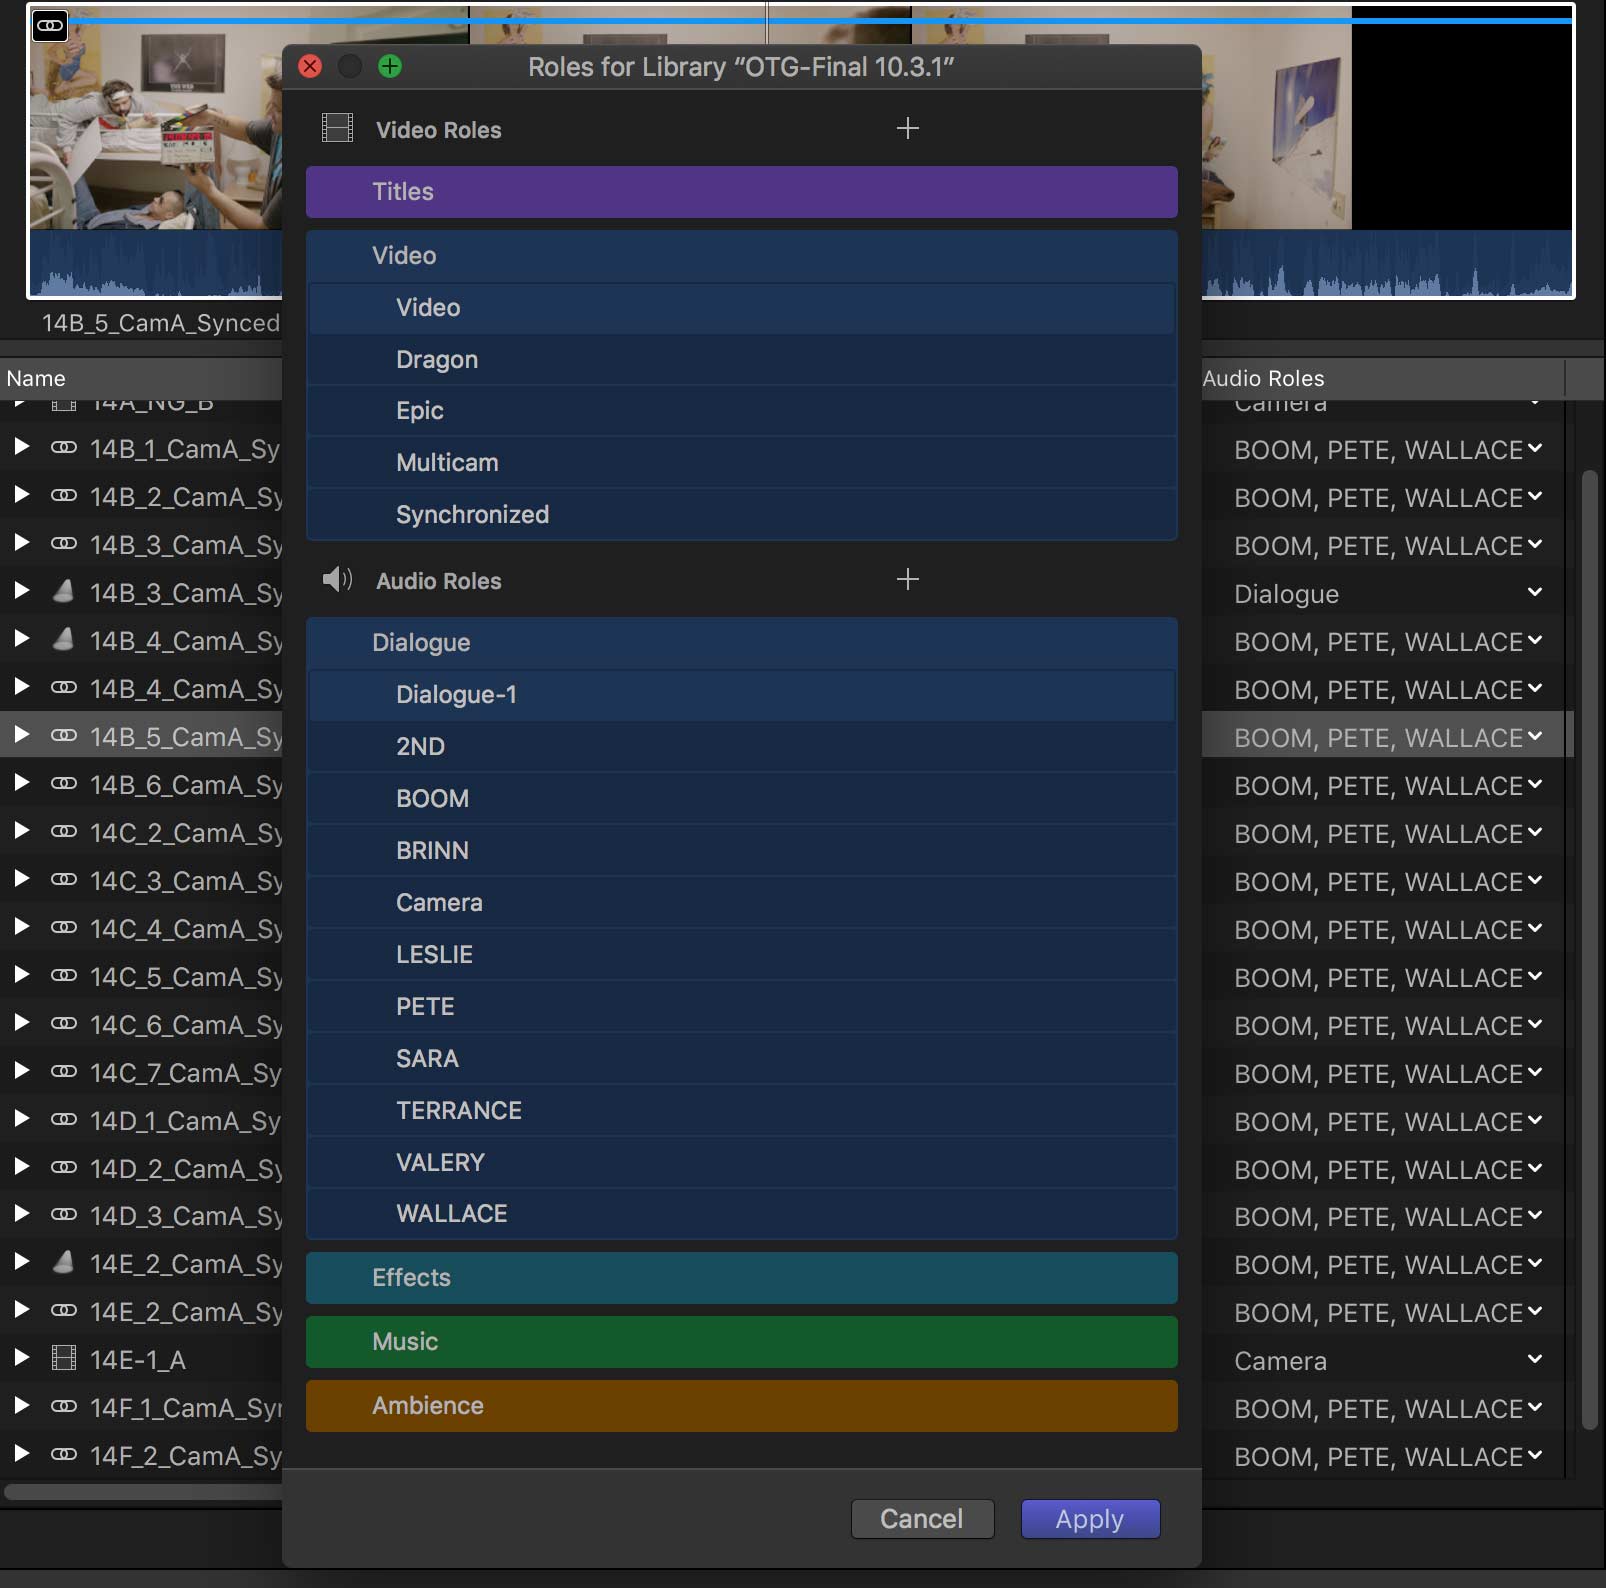Open audio roles dropdown for 14E-1_A Camera
The width and height of the screenshot is (1606, 1588).
[1535, 1359]
